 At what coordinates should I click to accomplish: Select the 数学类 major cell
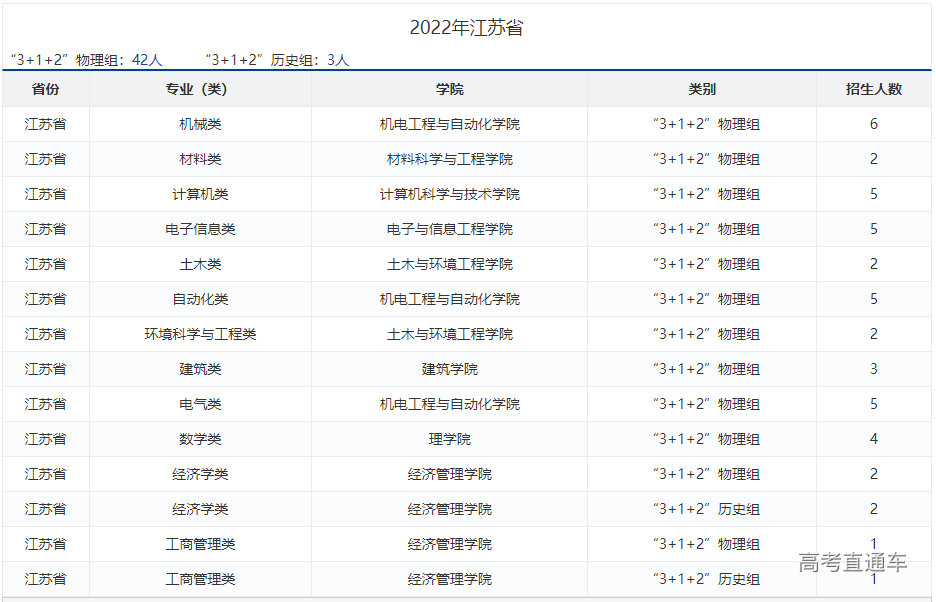[200, 439]
